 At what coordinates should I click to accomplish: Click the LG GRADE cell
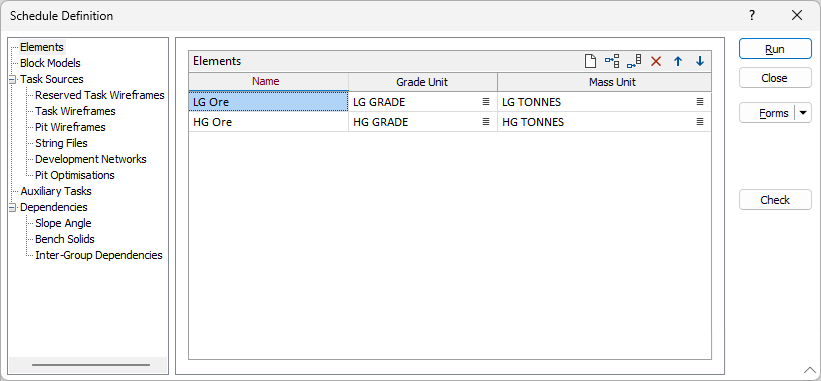point(423,102)
